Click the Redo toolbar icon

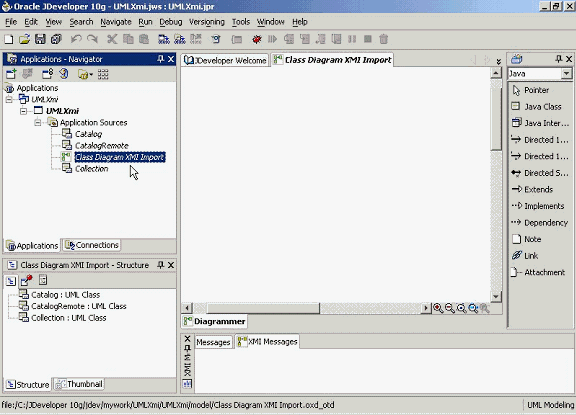(92, 39)
